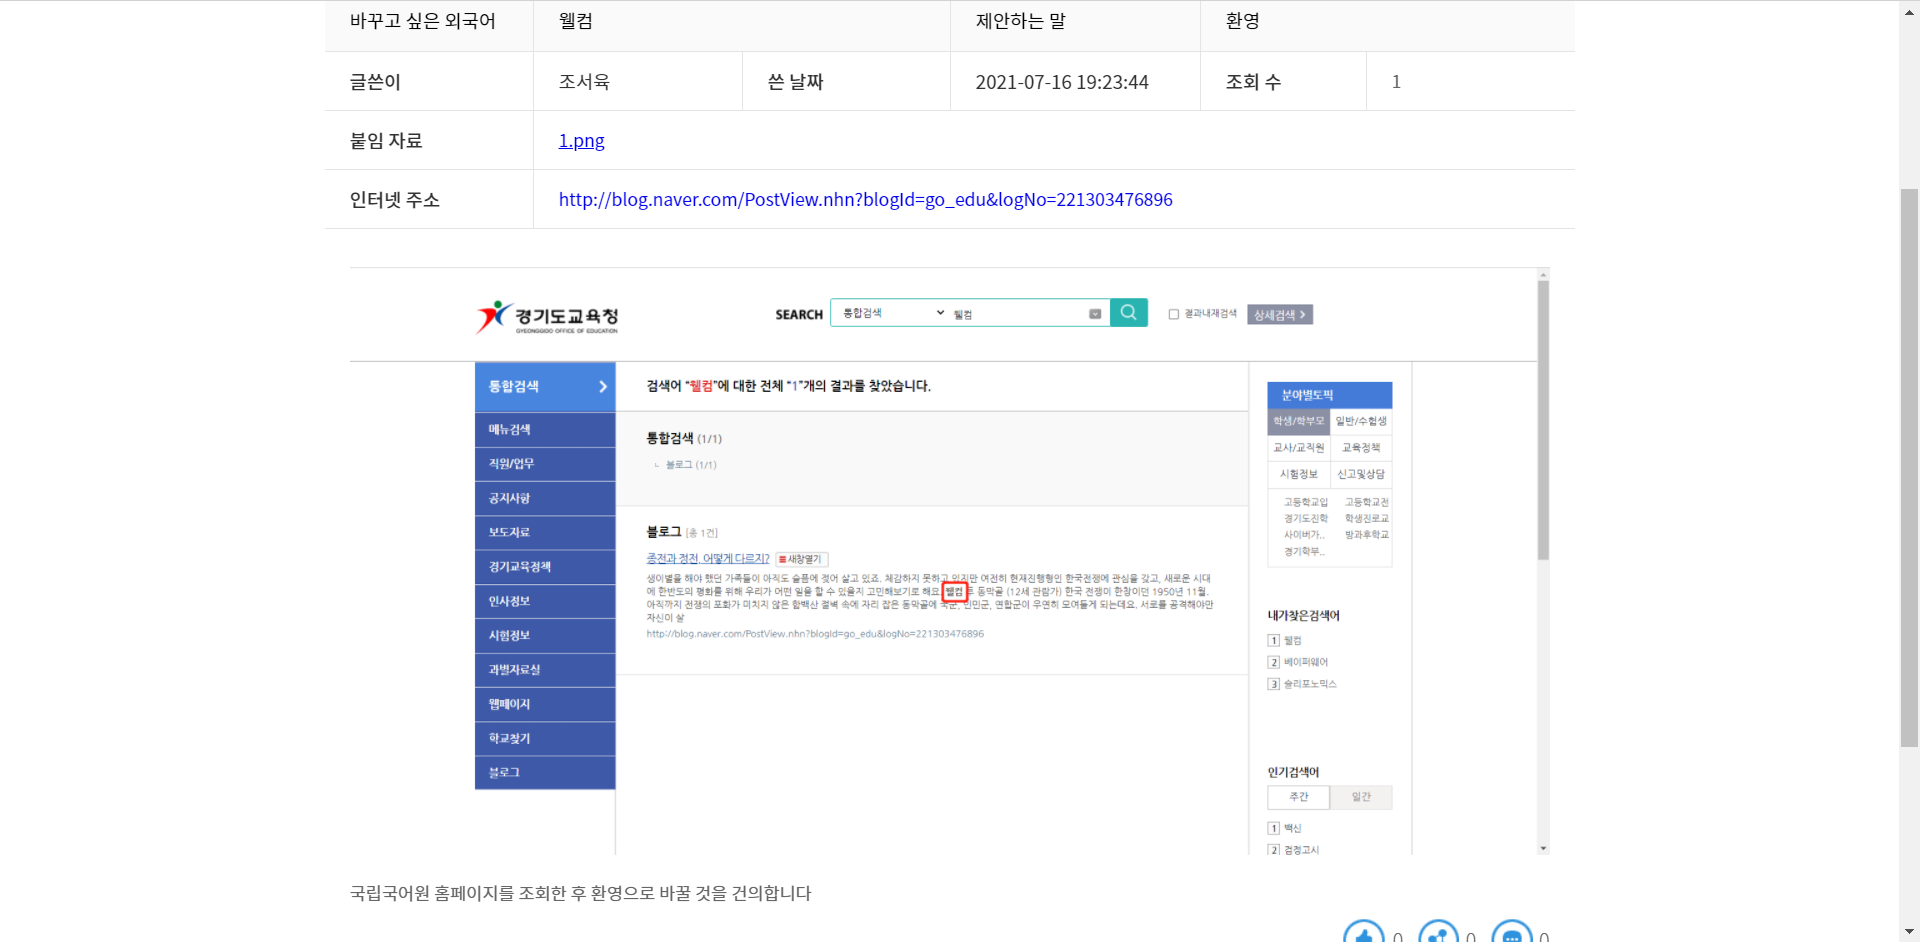
Task: Open the blog.naver.com internet address link
Action: pos(865,200)
